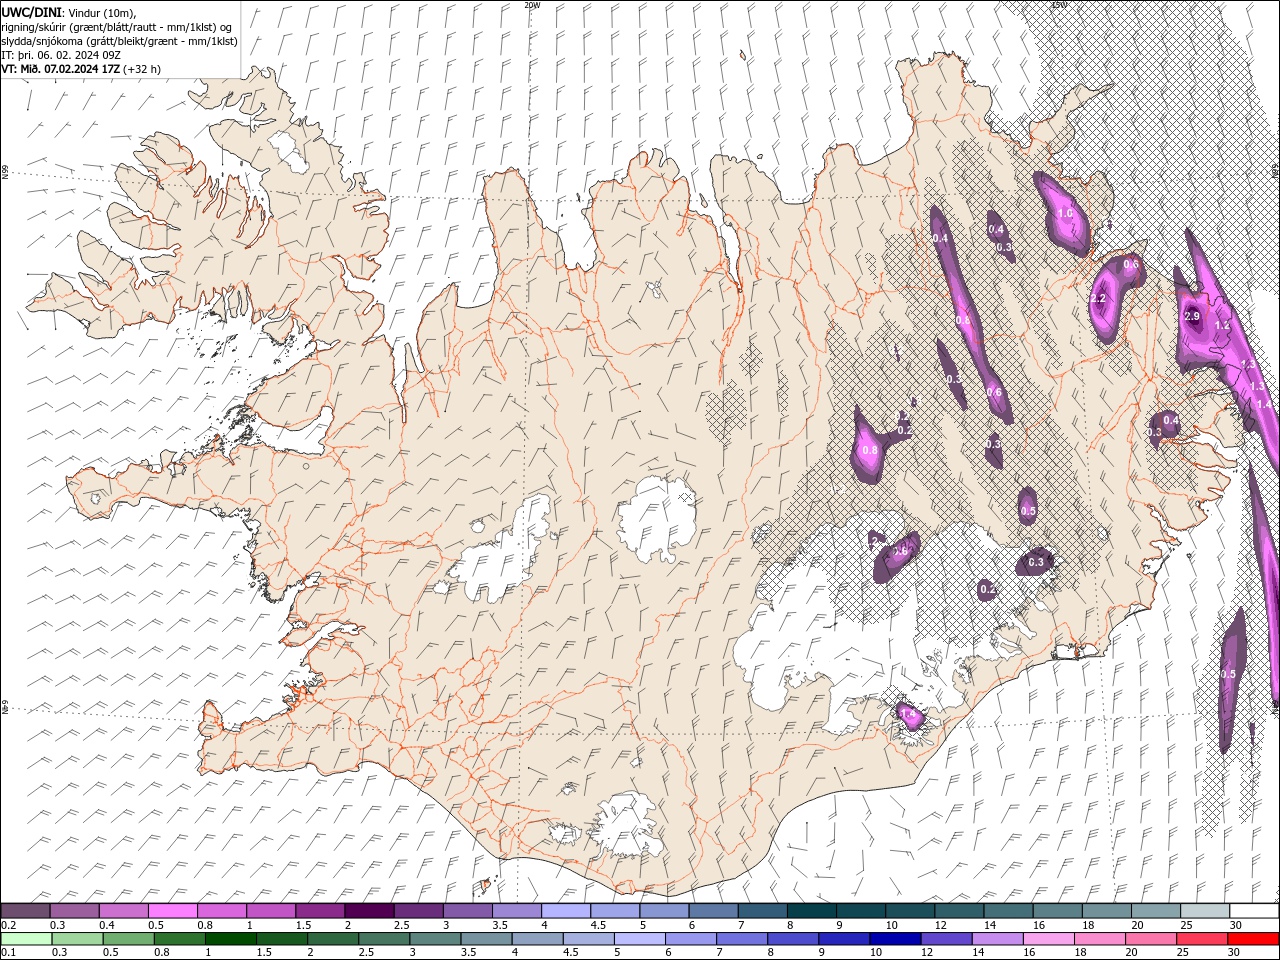1280x960 pixels.
Task: Pick the bright magenta-pink 0.5 legend swatch
Action: pyautogui.click(x=172, y=910)
